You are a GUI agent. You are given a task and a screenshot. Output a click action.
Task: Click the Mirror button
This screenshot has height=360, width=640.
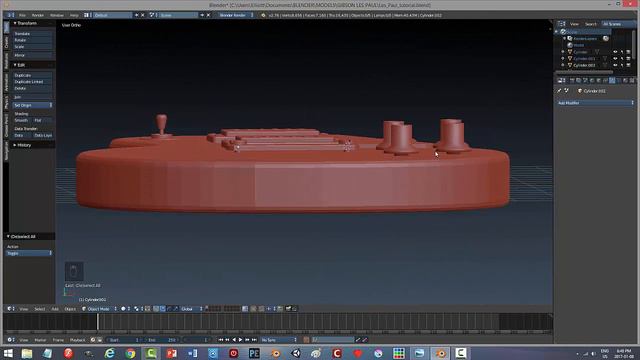point(32,55)
